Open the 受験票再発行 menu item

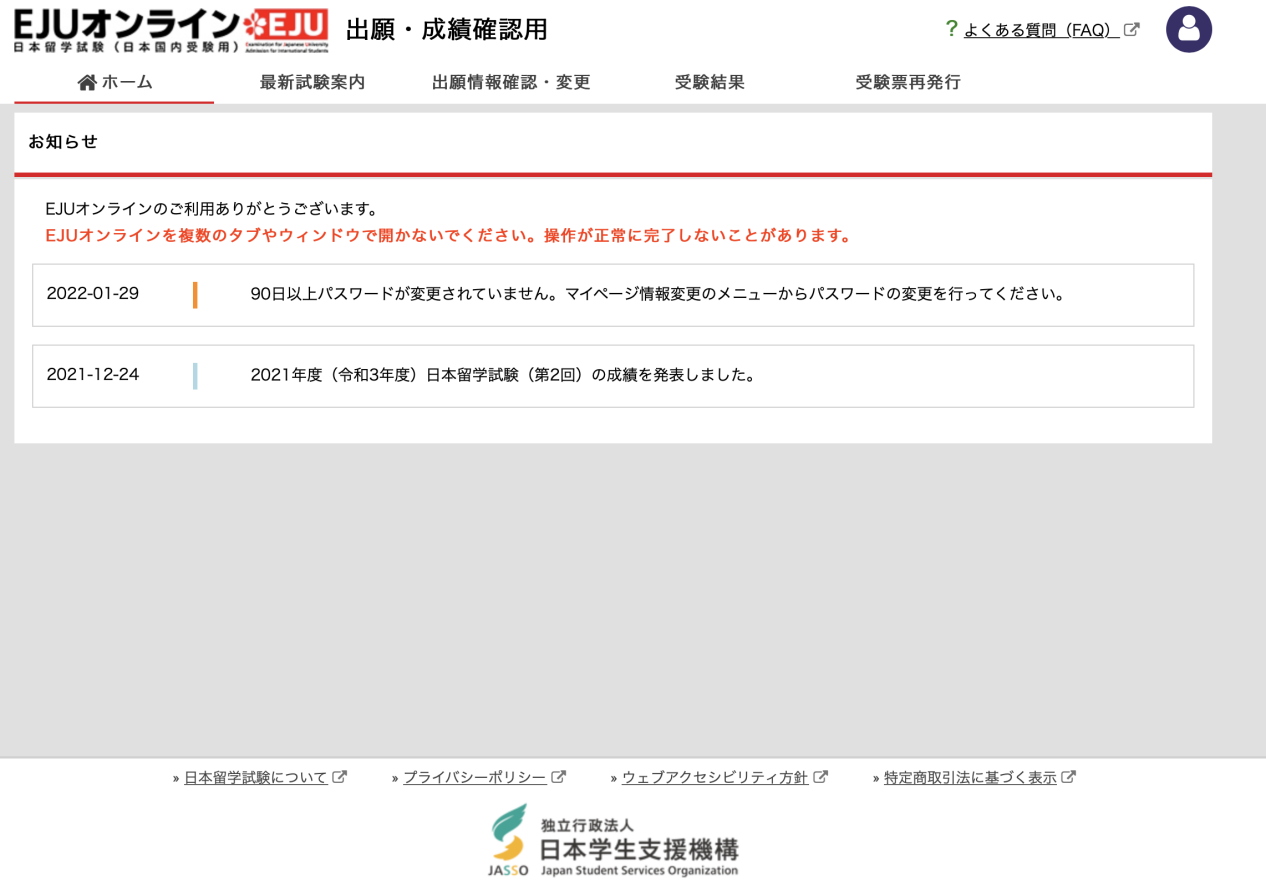coord(907,82)
